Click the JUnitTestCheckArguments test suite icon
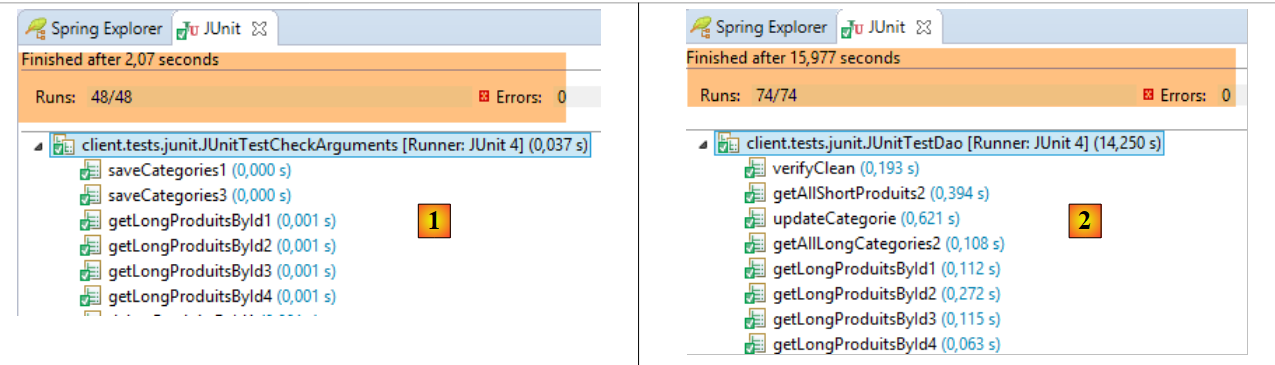 coord(62,145)
